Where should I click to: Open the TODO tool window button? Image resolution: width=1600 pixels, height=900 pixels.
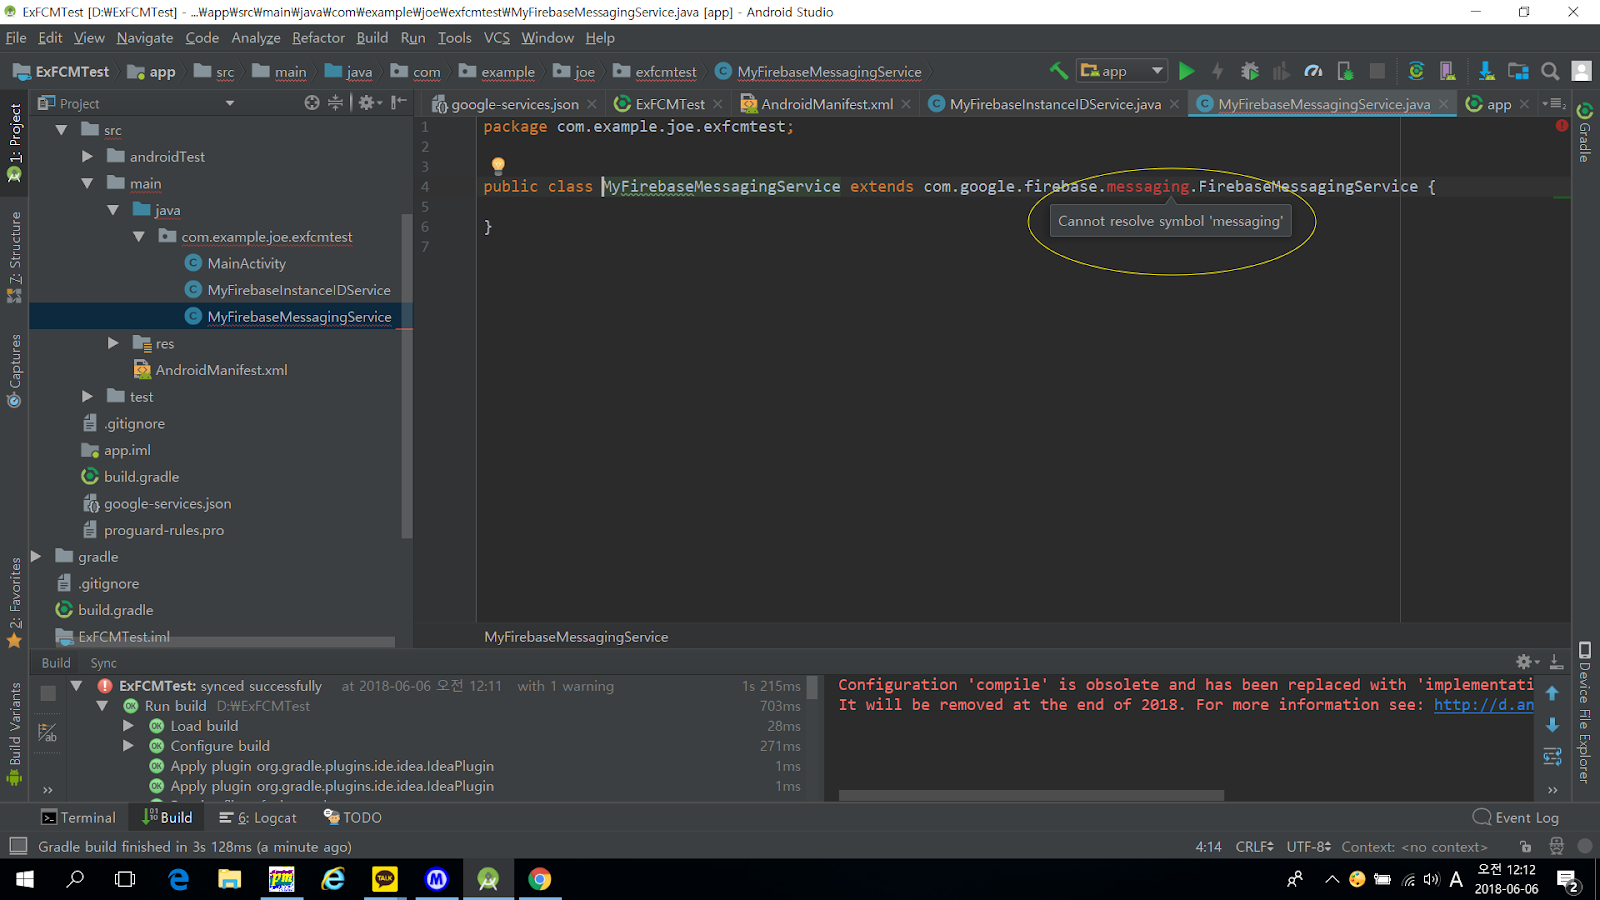[353, 817]
